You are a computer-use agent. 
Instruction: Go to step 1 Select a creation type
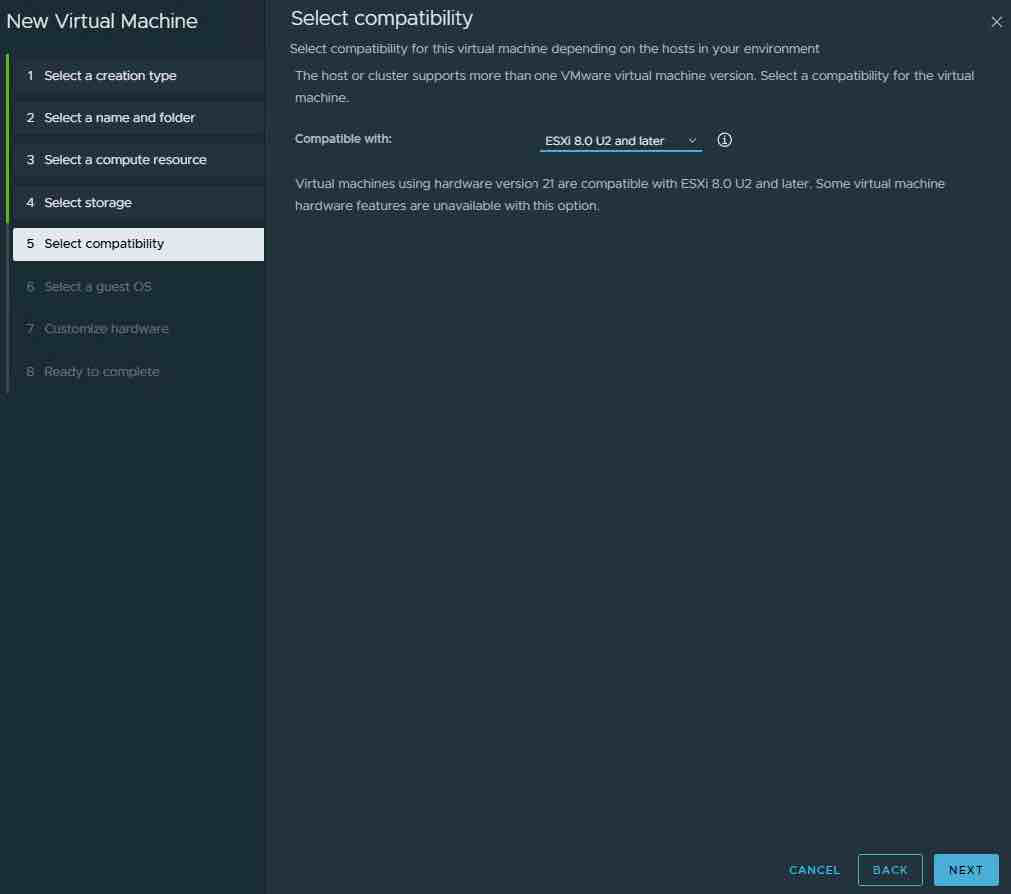(110, 76)
